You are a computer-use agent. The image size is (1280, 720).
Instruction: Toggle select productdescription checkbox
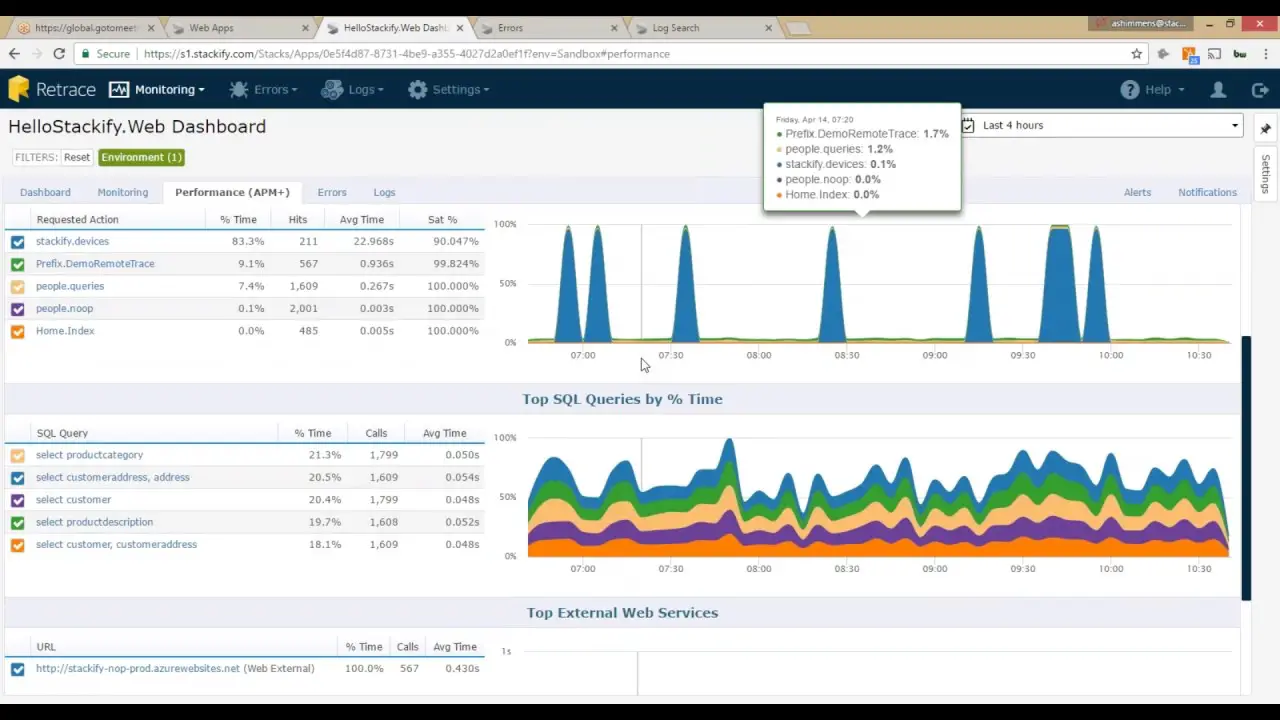point(17,522)
